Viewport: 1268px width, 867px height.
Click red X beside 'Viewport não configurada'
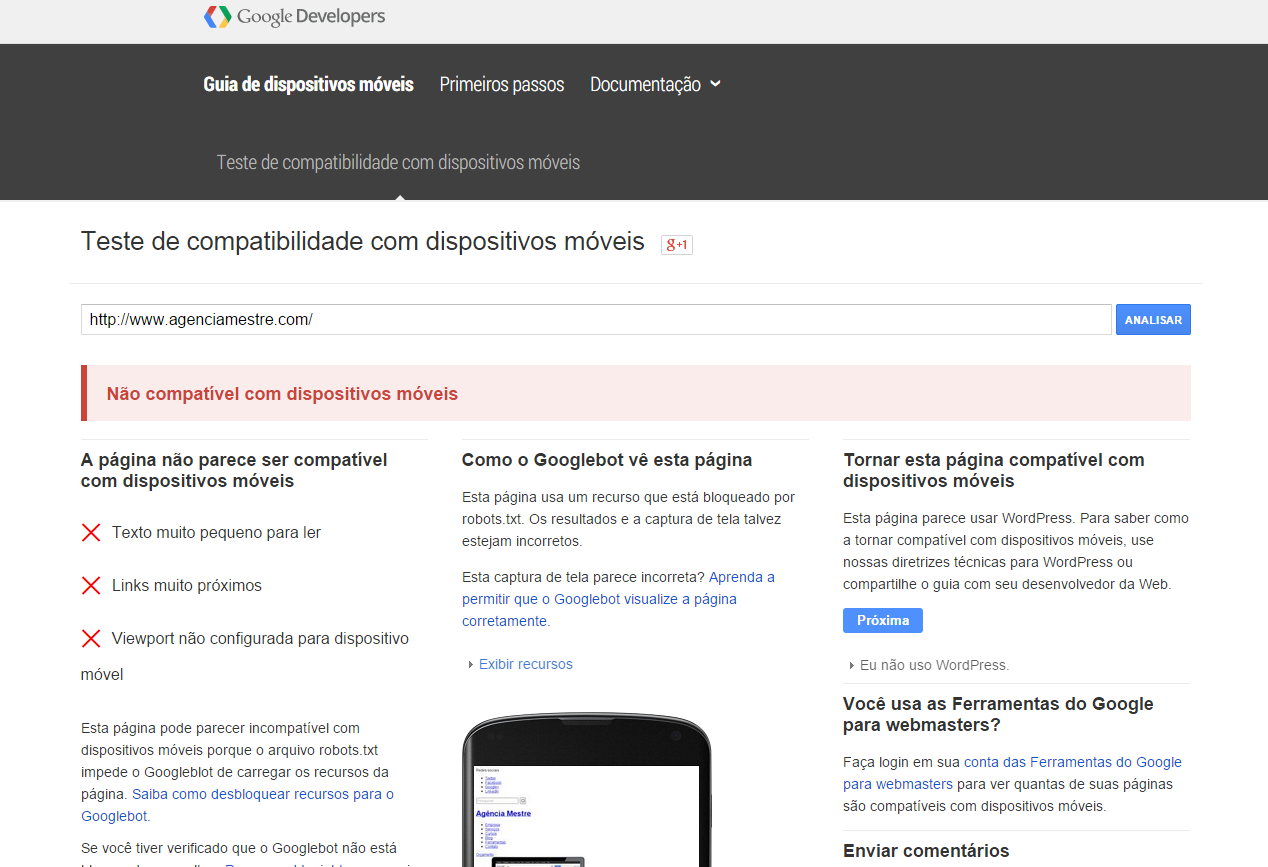(x=91, y=639)
